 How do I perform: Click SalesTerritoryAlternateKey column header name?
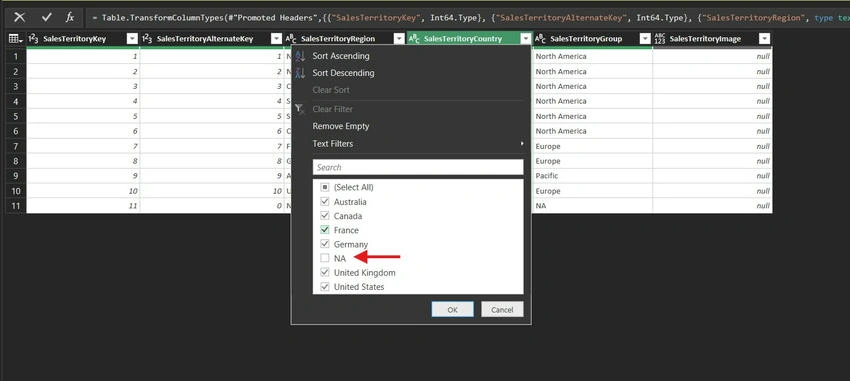point(205,38)
